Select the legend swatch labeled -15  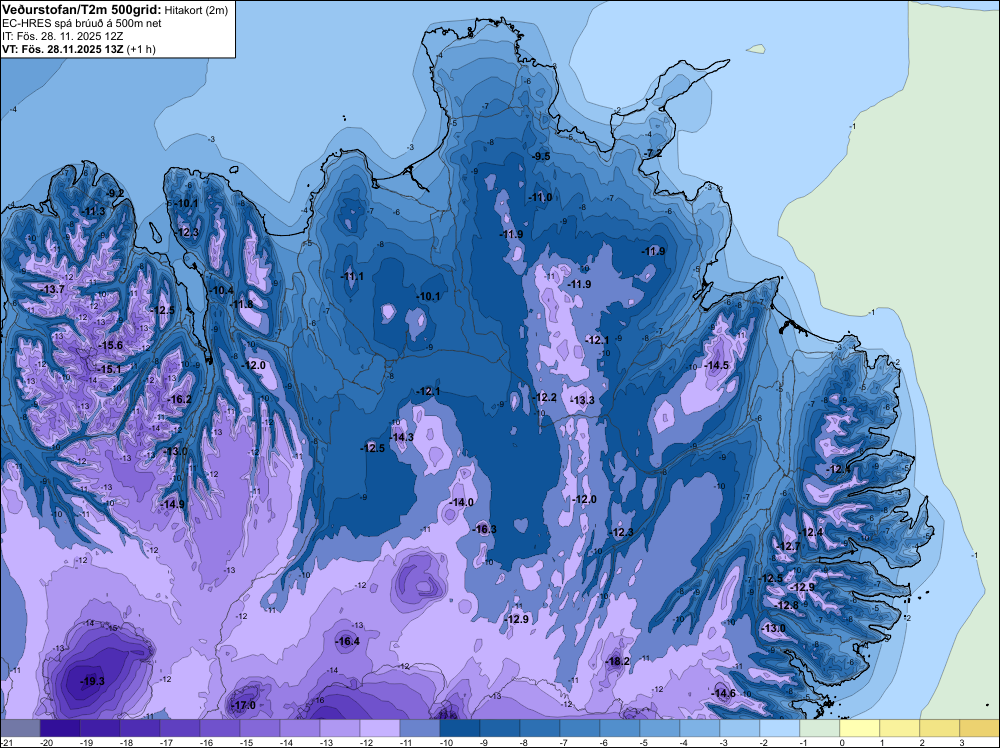[260, 728]
